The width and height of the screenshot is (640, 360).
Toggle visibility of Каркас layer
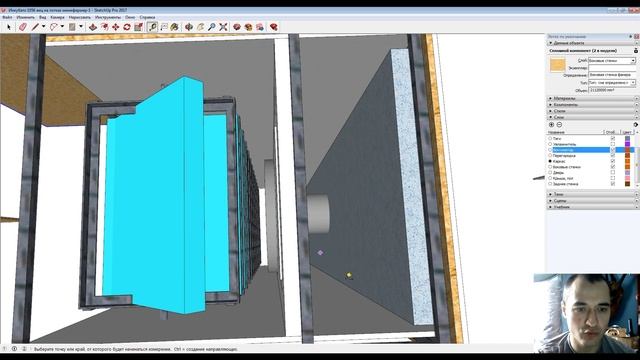613,161
